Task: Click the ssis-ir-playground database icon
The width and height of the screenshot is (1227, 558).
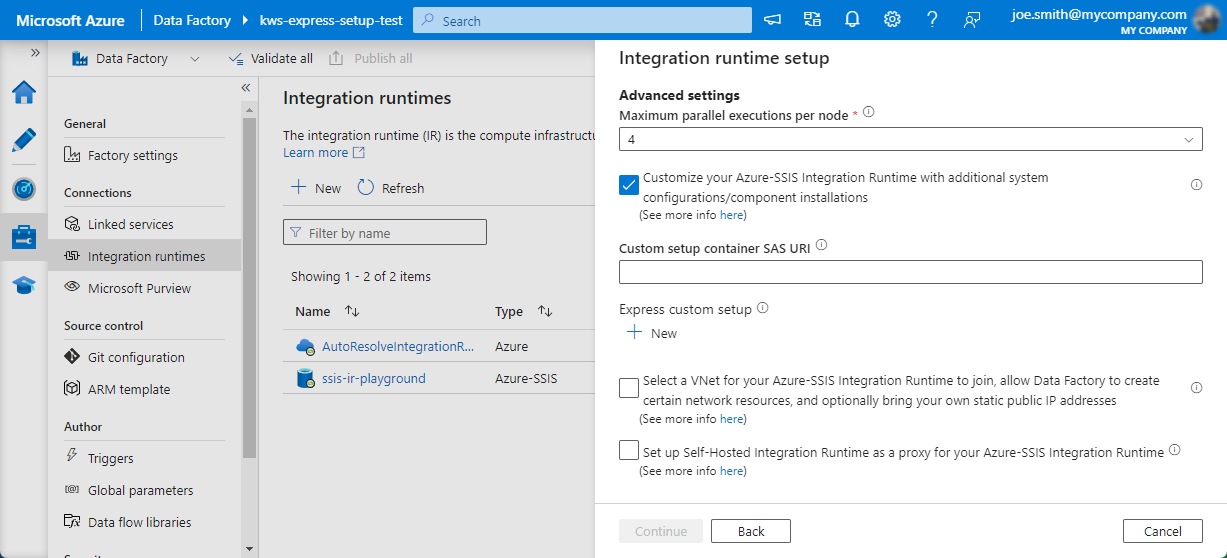Action: pyautogui.click(x=305, y=379)
